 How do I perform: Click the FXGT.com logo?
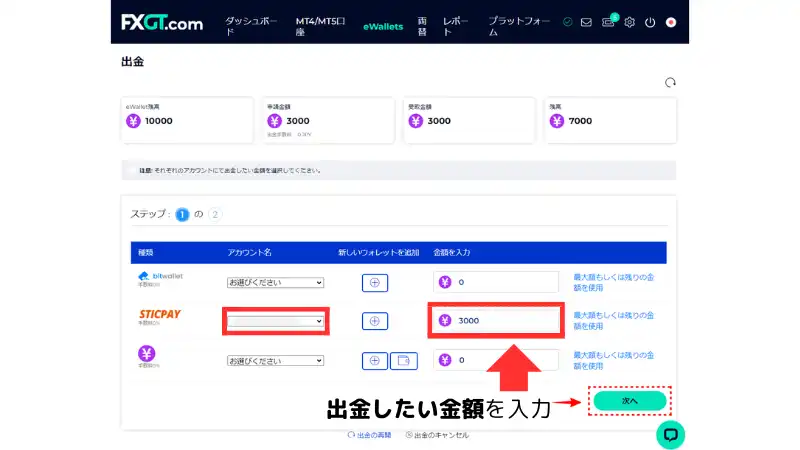pos(162,23)
